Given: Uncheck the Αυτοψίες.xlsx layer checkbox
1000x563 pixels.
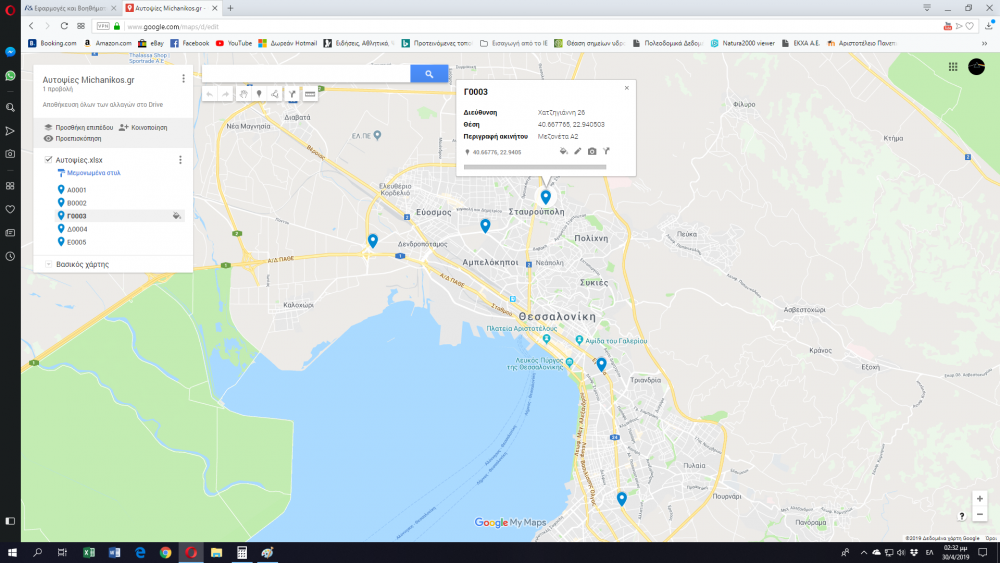Looking at the screenshot, I should tap(49, 160).
